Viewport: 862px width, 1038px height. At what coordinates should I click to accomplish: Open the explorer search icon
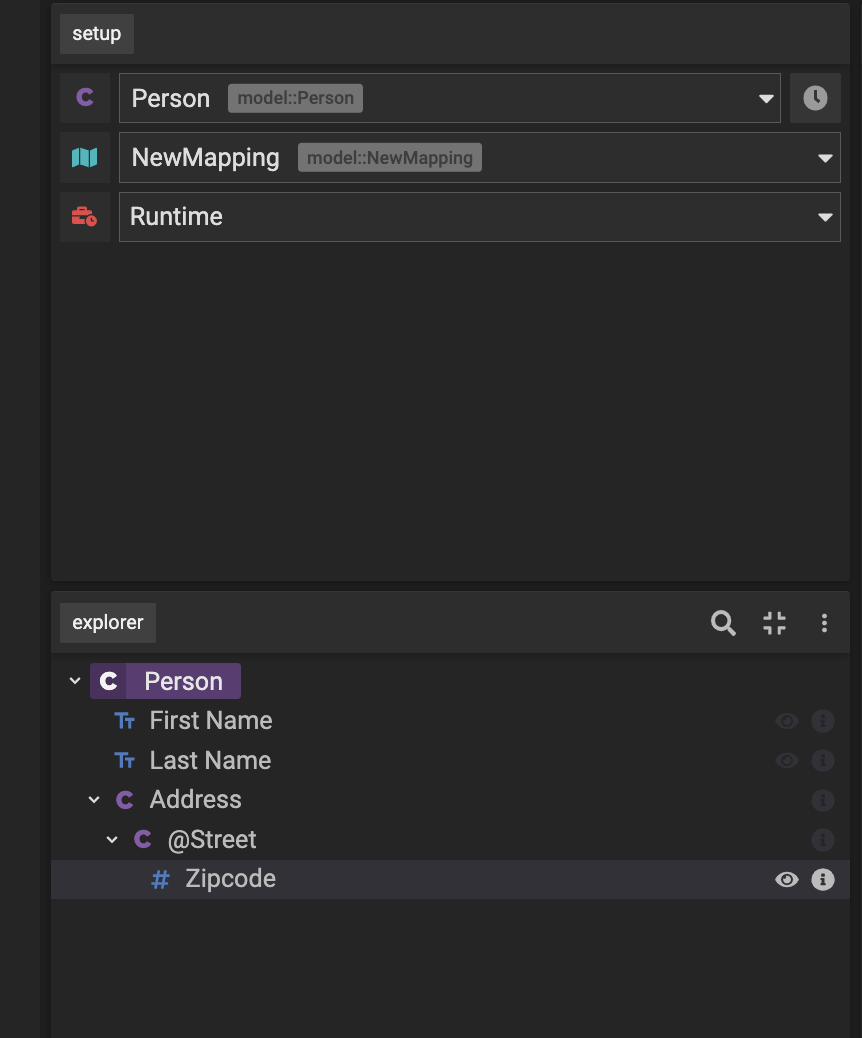coord(723,623)
